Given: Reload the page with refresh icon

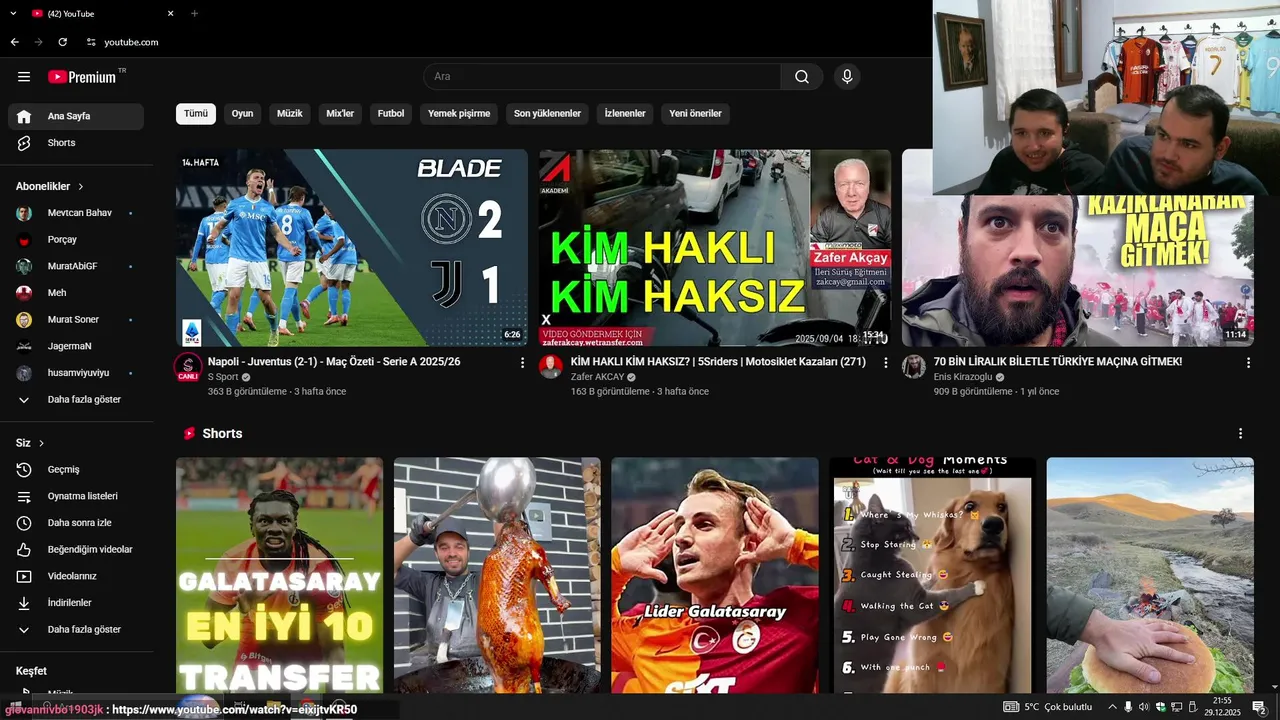Looking at the screenshot, I should 62,42.
